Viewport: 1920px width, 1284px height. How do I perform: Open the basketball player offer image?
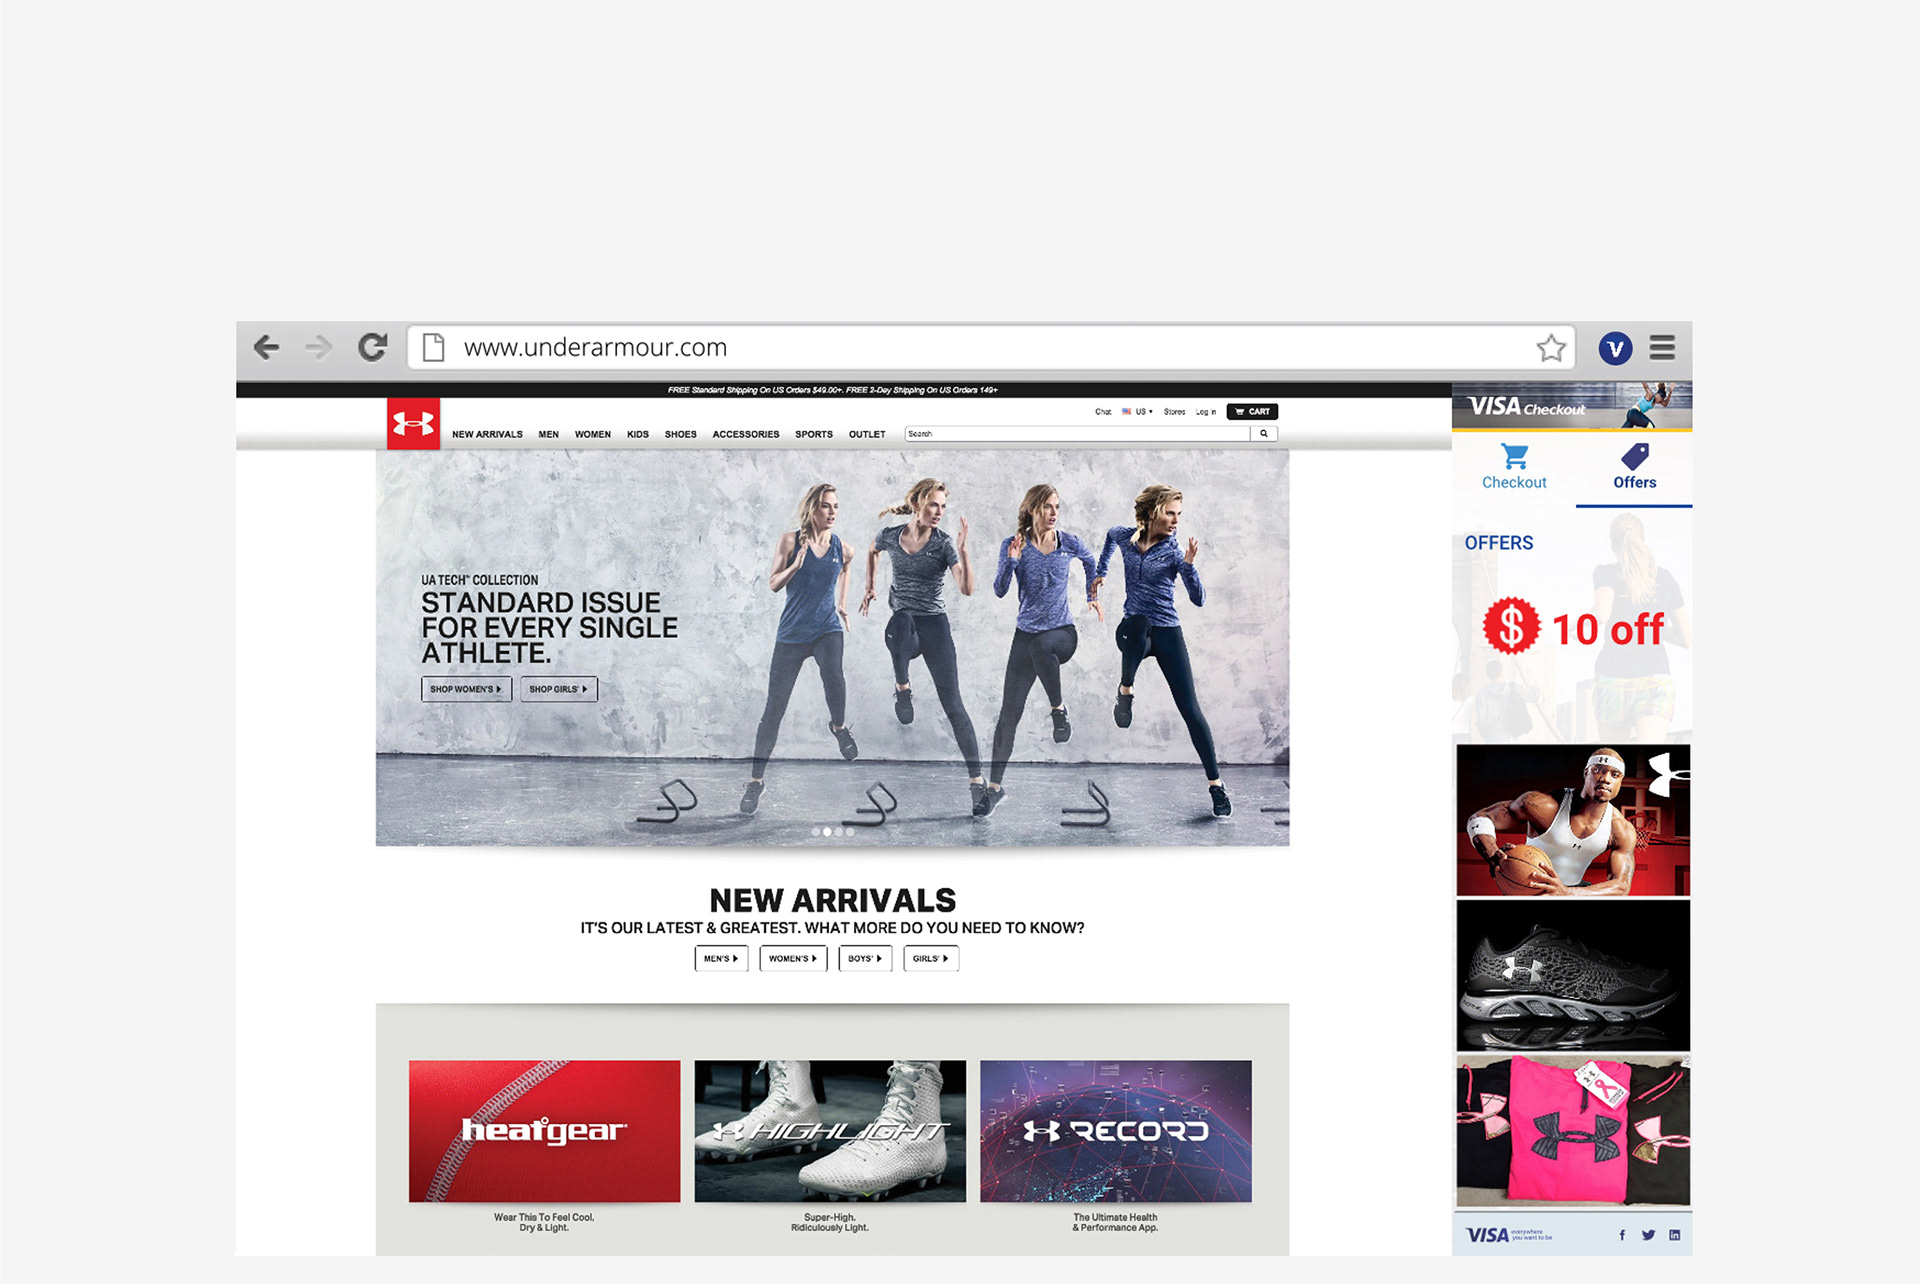1573,820
